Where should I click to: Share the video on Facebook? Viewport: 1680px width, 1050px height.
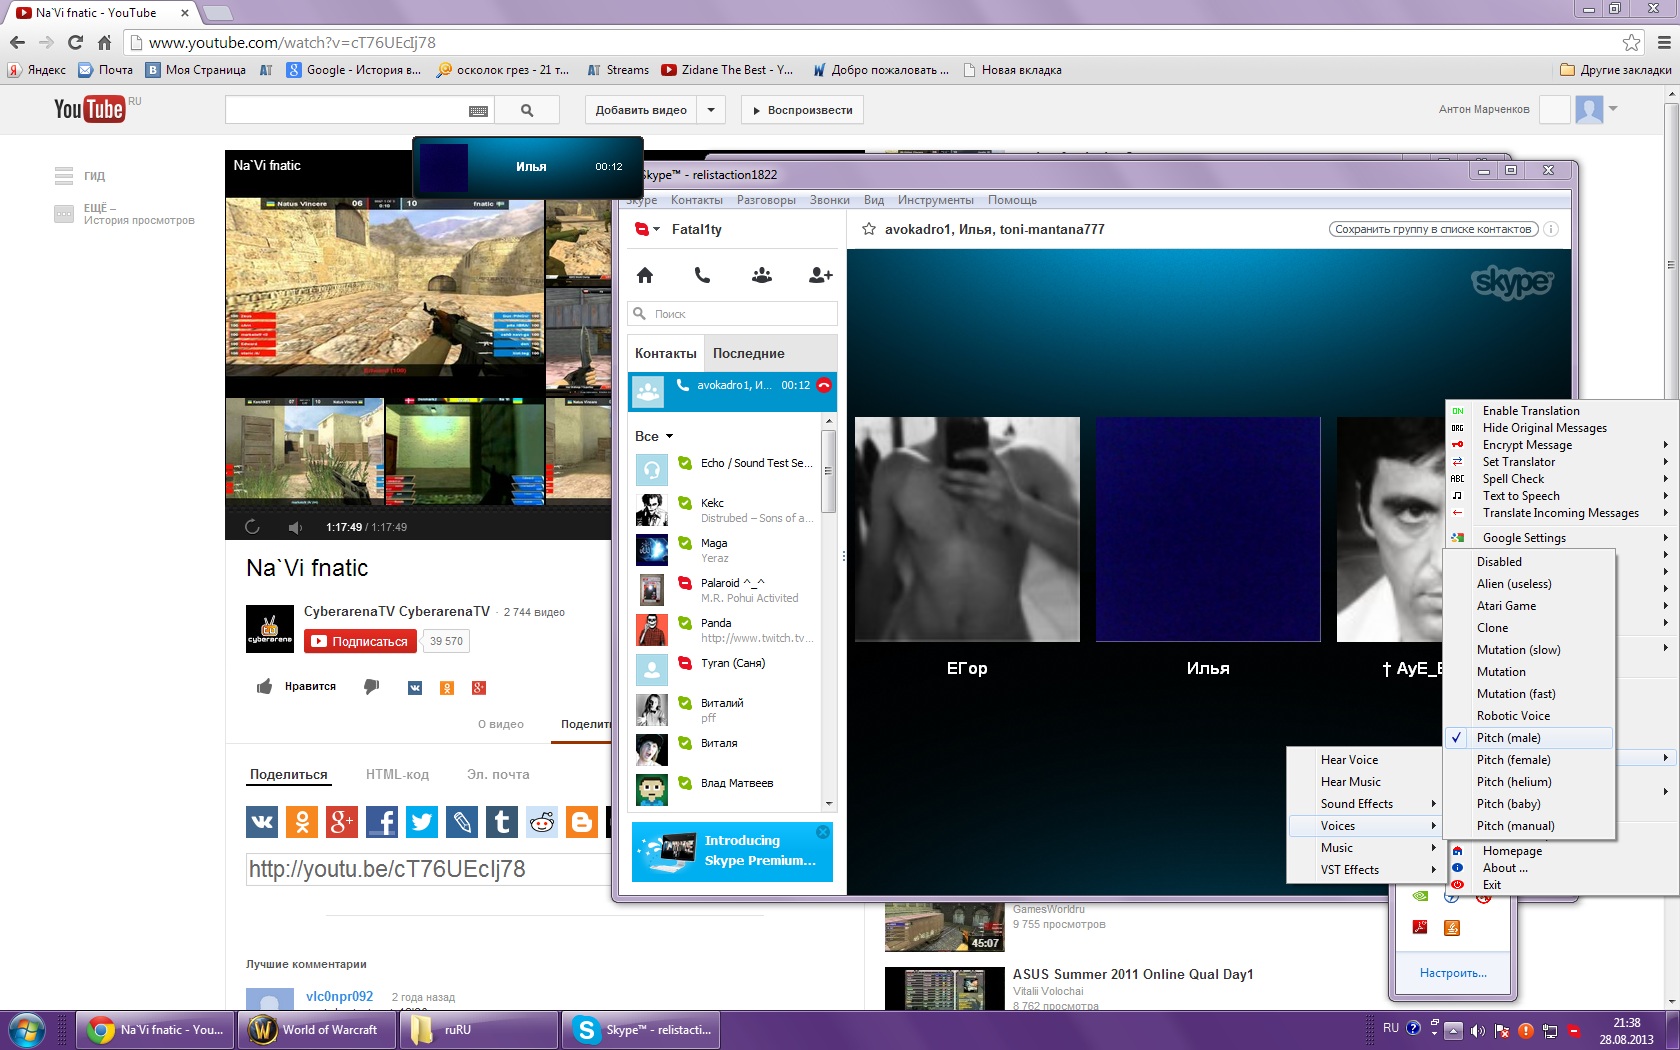point(382,822)
